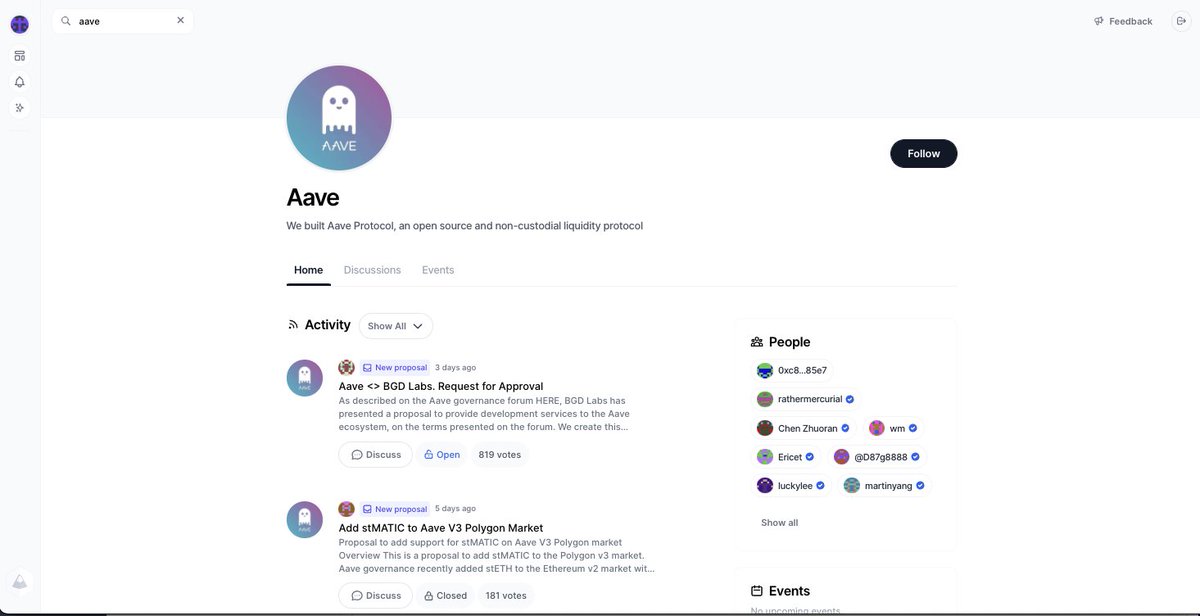Image resolution: width=1200 pixels, height=616 pixels.
Task: Click Aave avatar beside stMATIC proposal
Action: pyautogui.click(x=305, y=519)
